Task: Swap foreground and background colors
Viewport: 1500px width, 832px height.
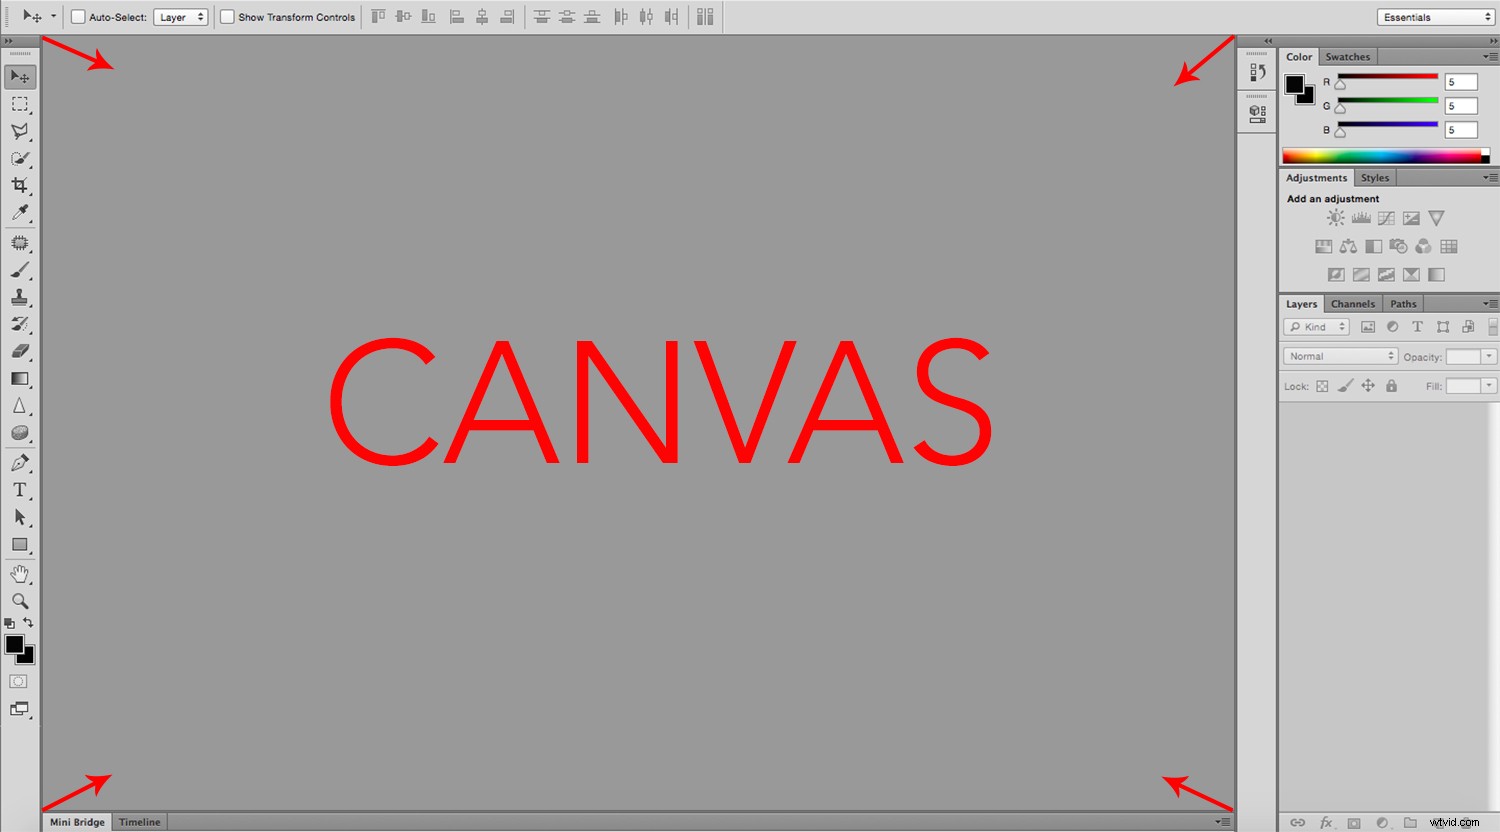Action: (x=28, y=622)
